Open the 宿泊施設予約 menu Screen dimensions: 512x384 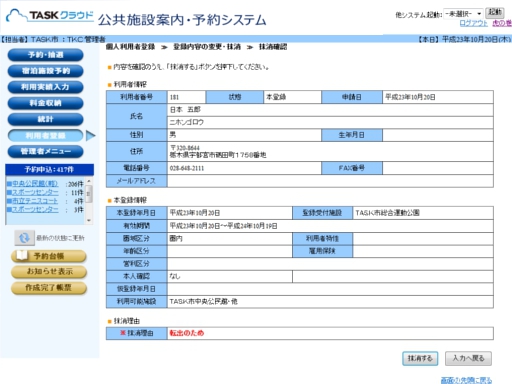[45, 71]
